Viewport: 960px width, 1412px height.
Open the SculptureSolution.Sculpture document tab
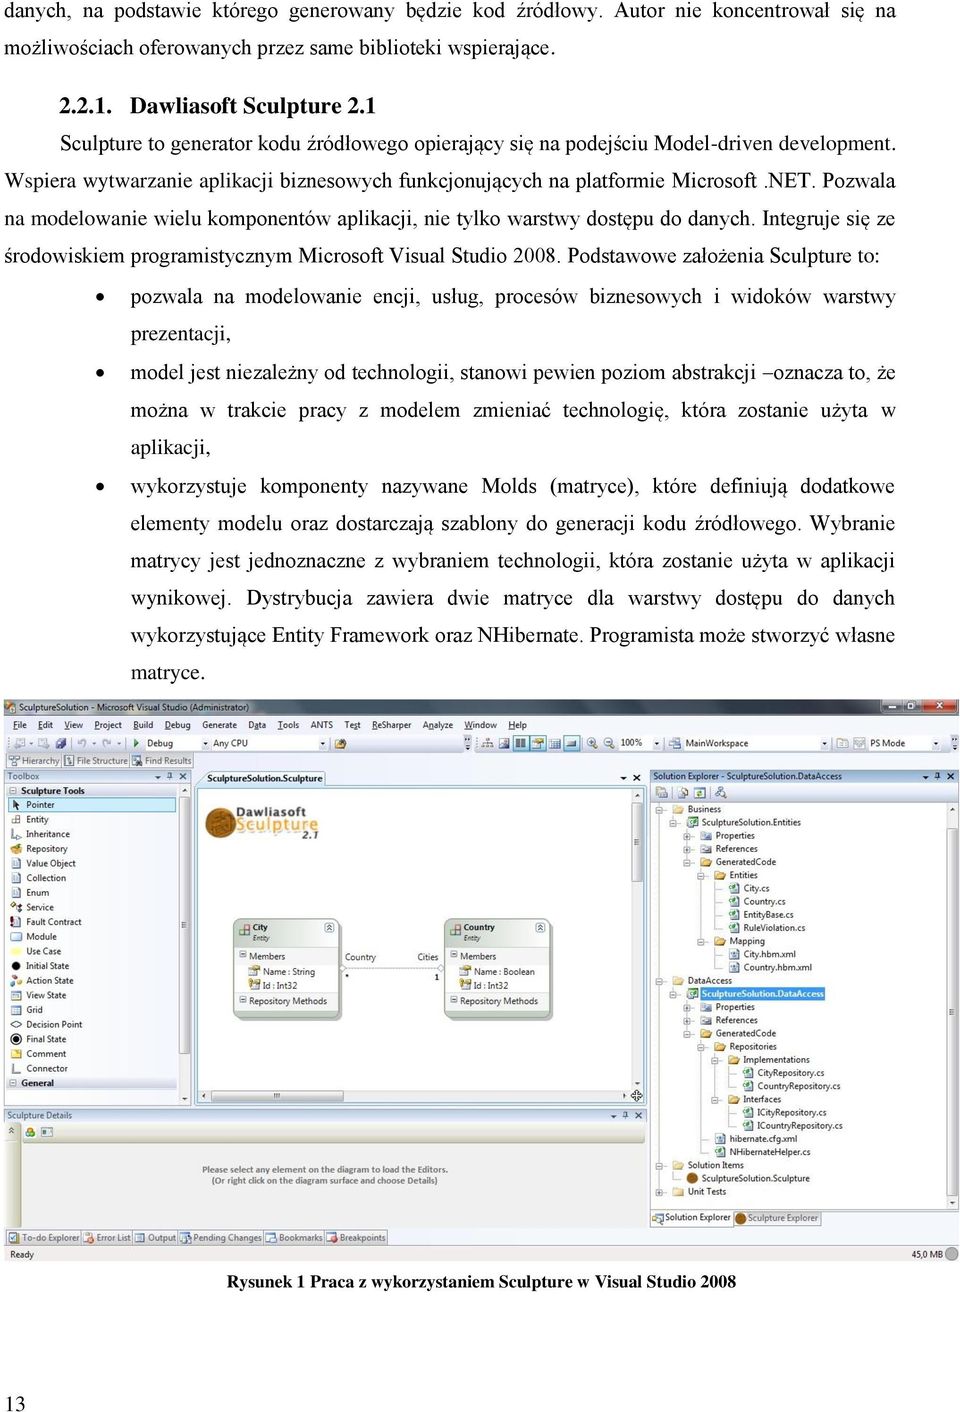pyautogui.click(x=264, y=778)
